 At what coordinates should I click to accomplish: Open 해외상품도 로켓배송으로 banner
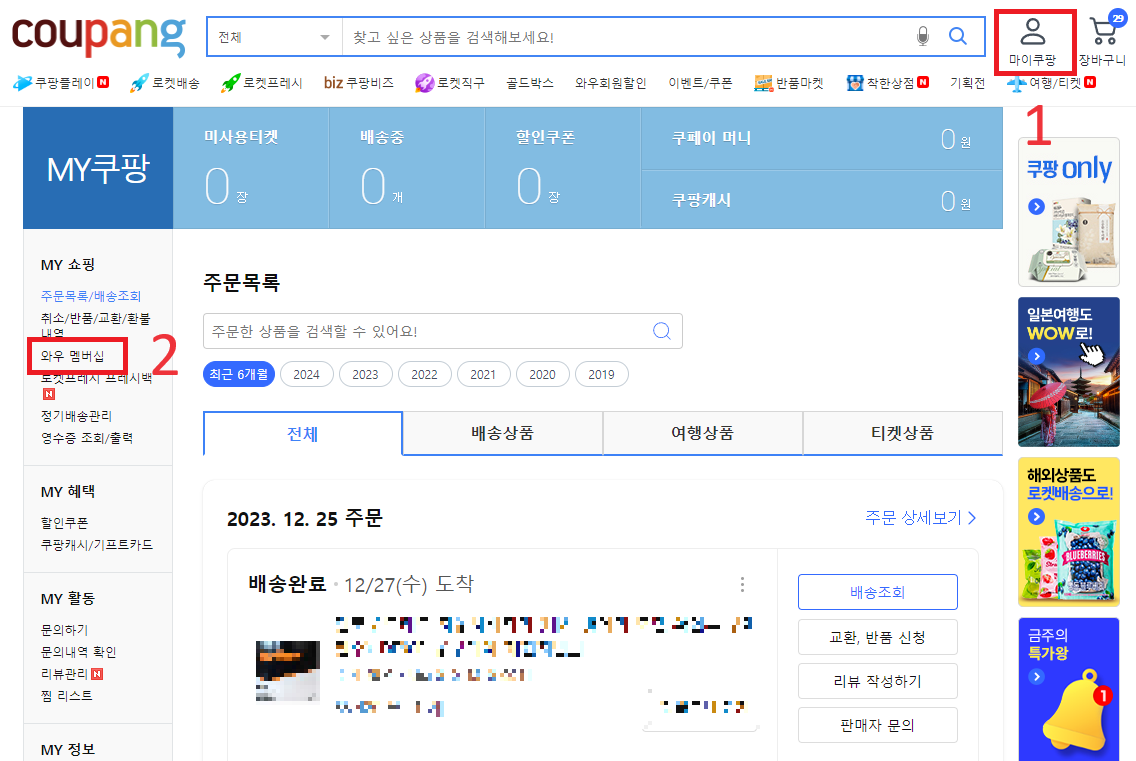click(x=1069, y=532)
